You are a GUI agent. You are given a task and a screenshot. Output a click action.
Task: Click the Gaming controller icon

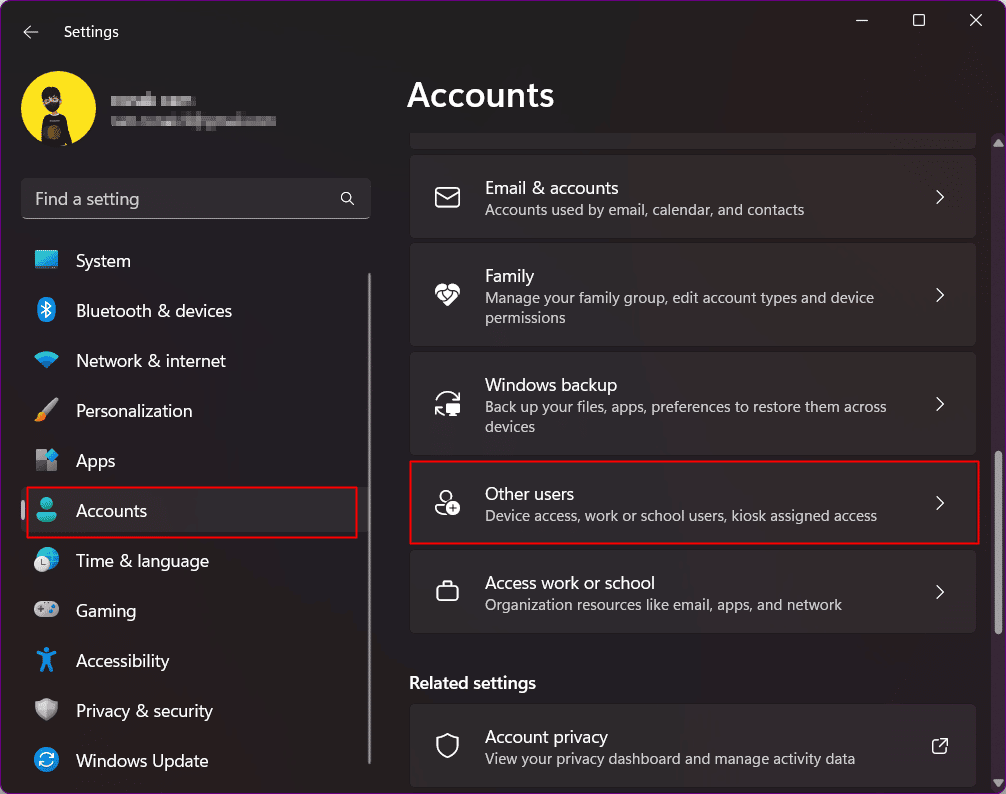pyautogui.click(x=46, y=609)
